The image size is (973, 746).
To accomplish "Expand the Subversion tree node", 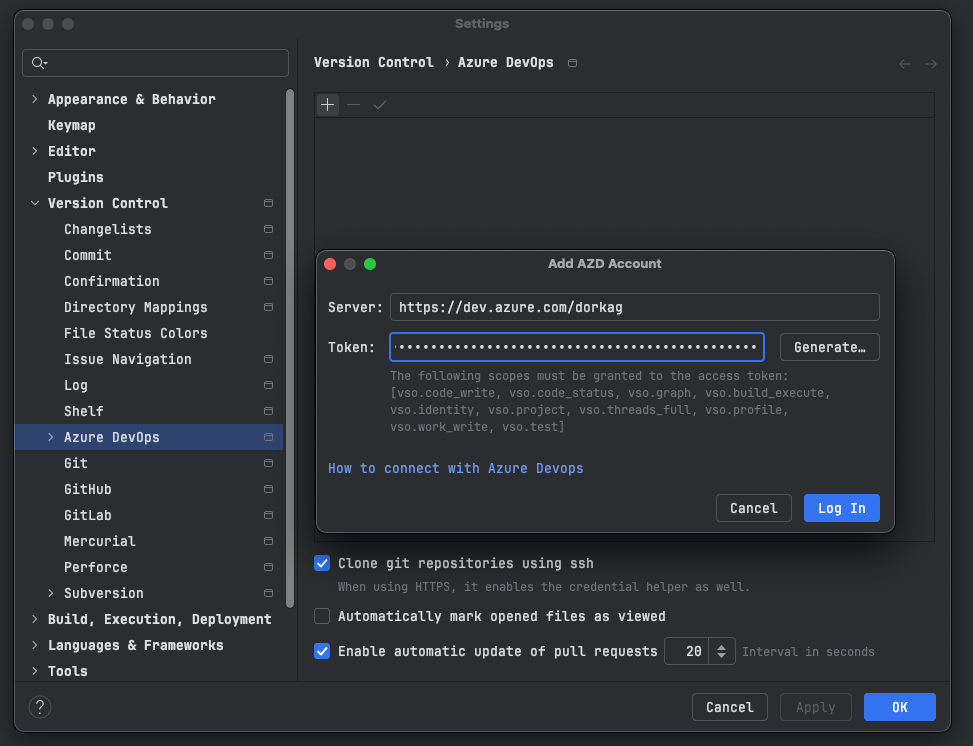I will 51,594.
